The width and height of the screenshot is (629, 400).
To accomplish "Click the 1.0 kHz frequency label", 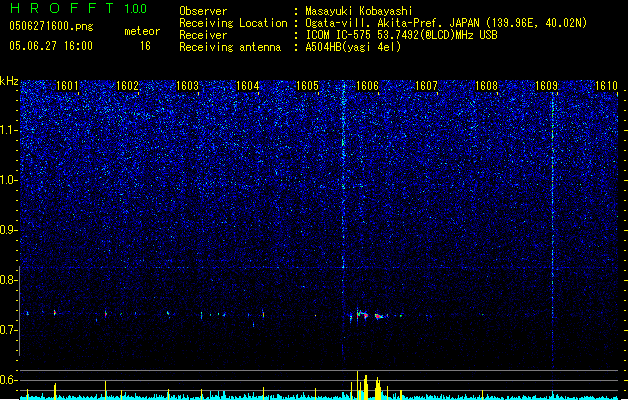I will pyautogui.click(x=9, y=181).
